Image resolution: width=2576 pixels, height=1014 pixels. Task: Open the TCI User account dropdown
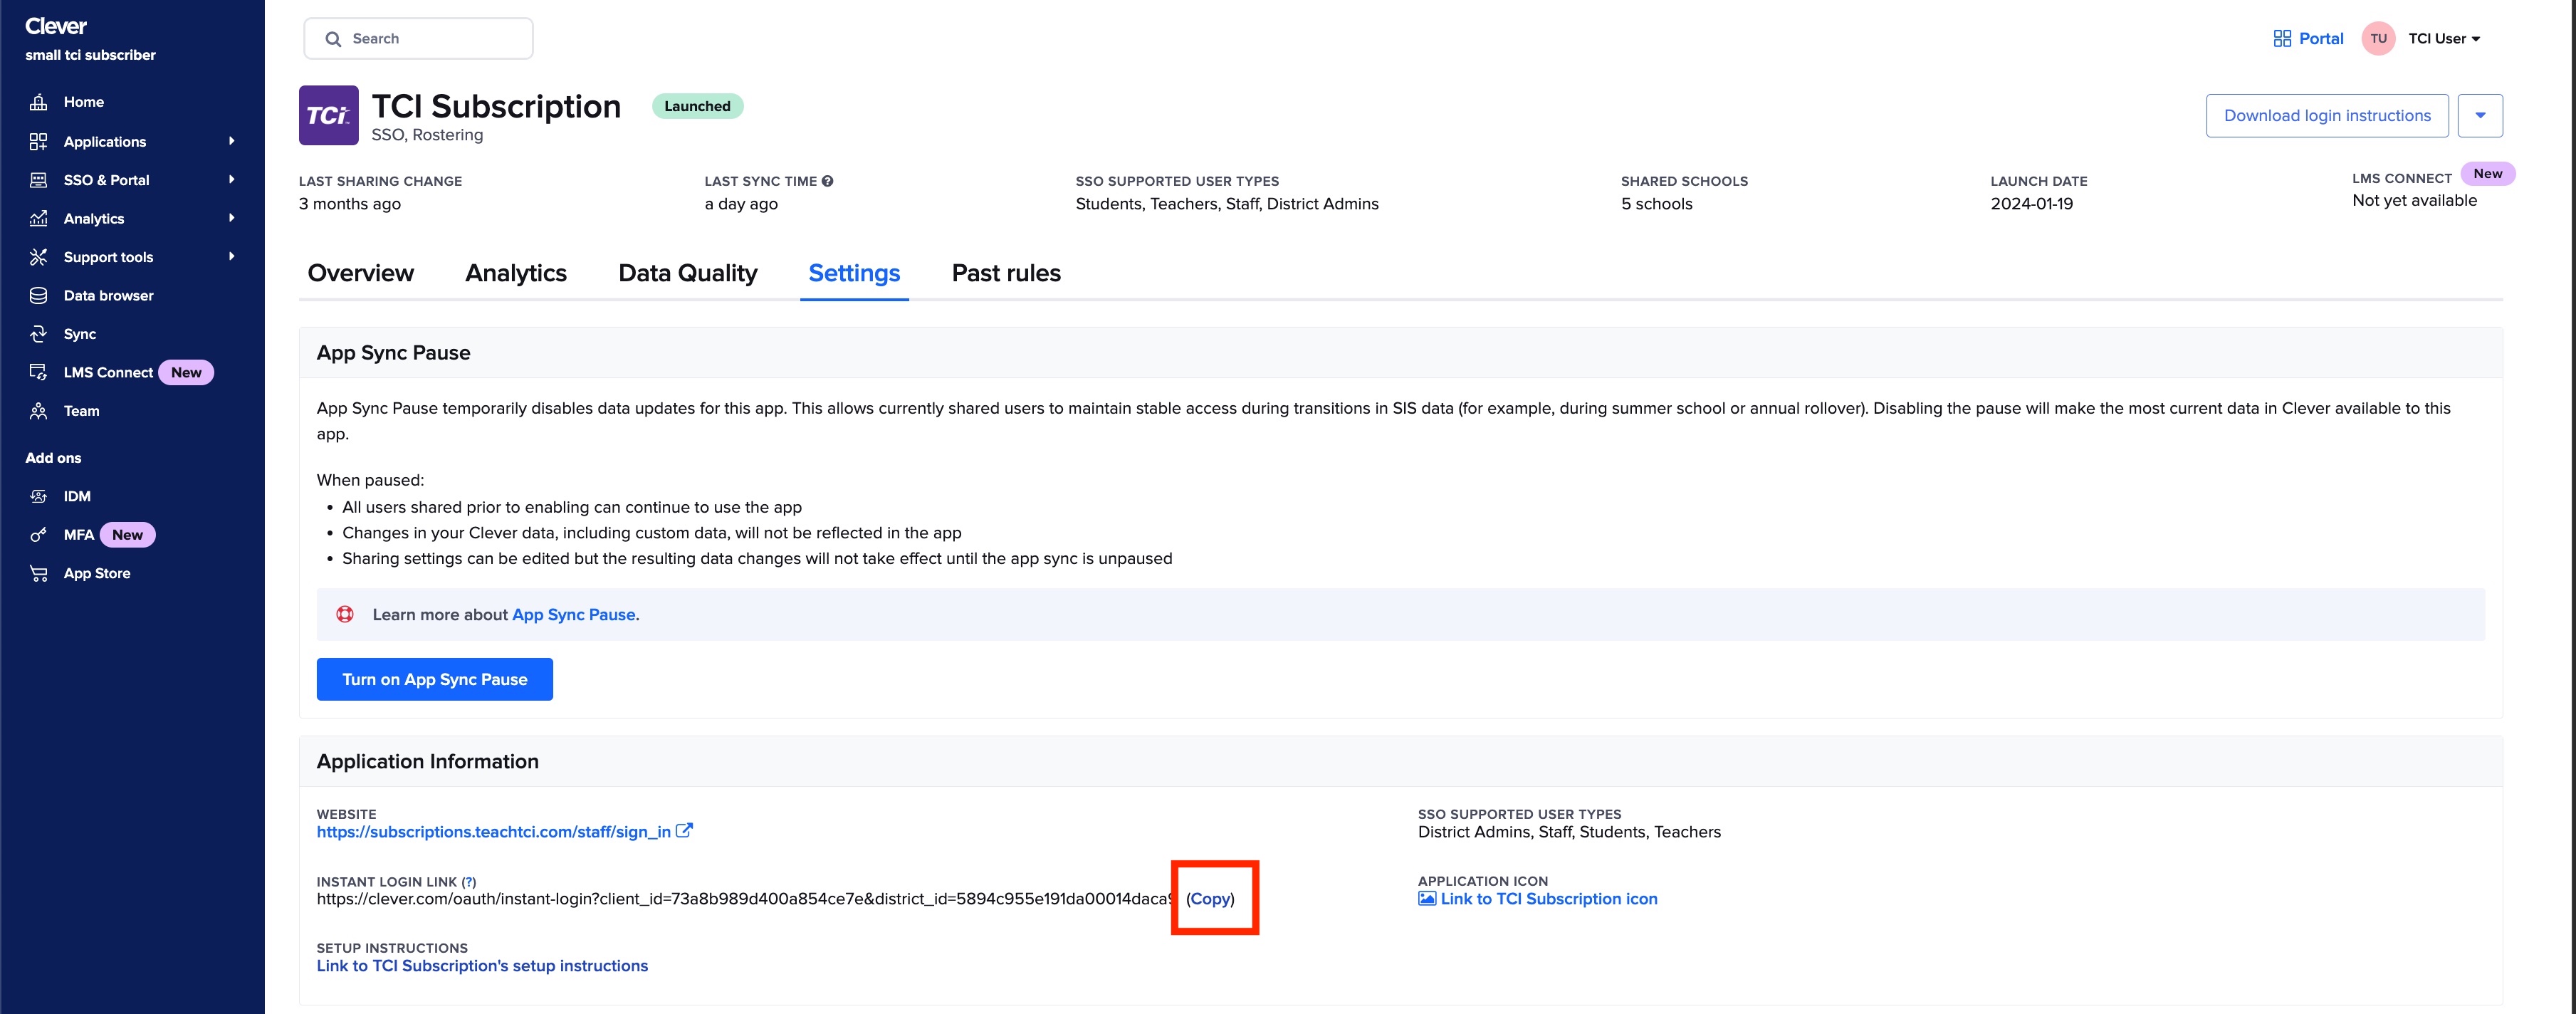[2444, 38]
